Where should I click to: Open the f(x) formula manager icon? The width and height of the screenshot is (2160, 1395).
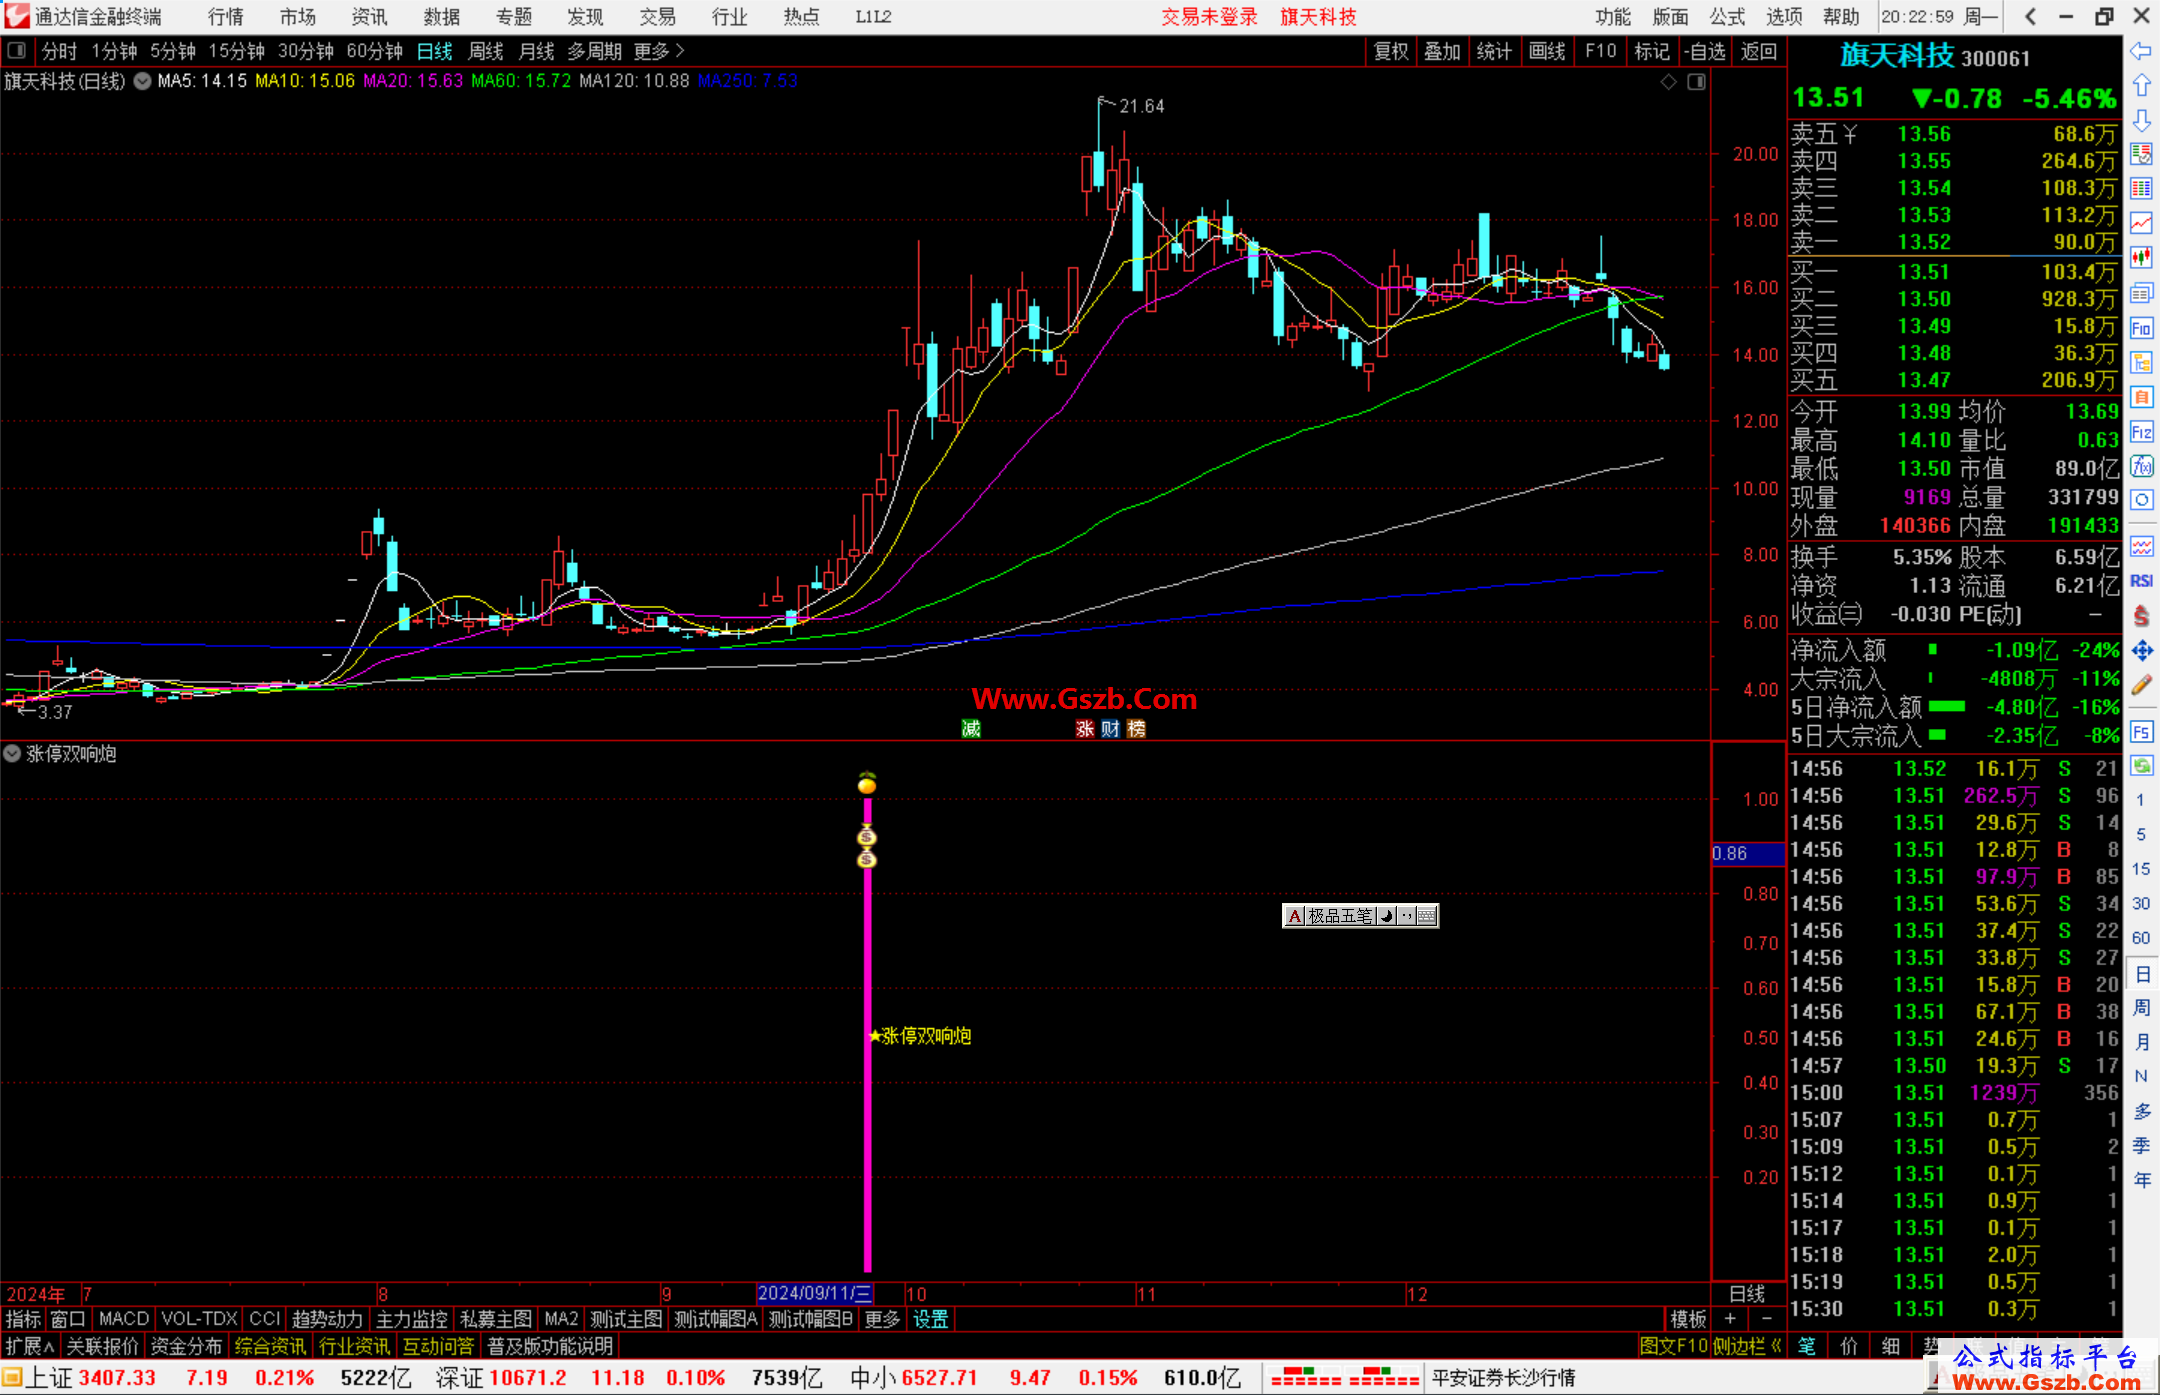click(x=2141, y=466)
